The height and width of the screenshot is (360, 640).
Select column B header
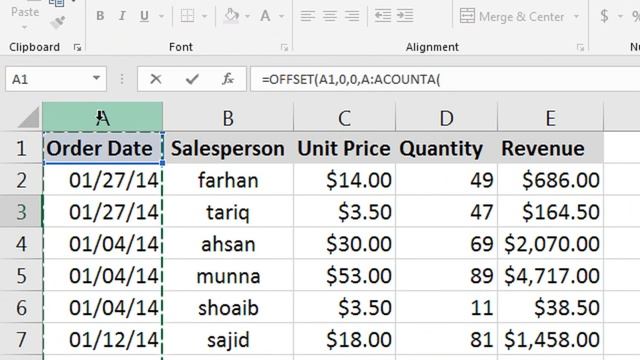tap(228, 117)
